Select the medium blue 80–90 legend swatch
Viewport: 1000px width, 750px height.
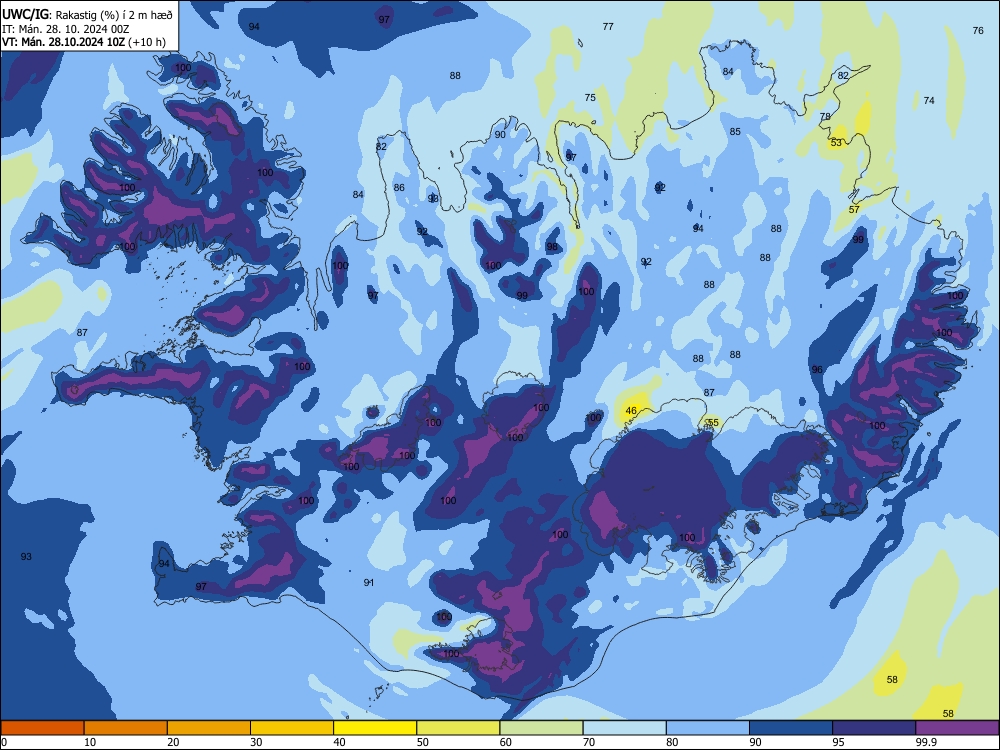tap(708, 728)
